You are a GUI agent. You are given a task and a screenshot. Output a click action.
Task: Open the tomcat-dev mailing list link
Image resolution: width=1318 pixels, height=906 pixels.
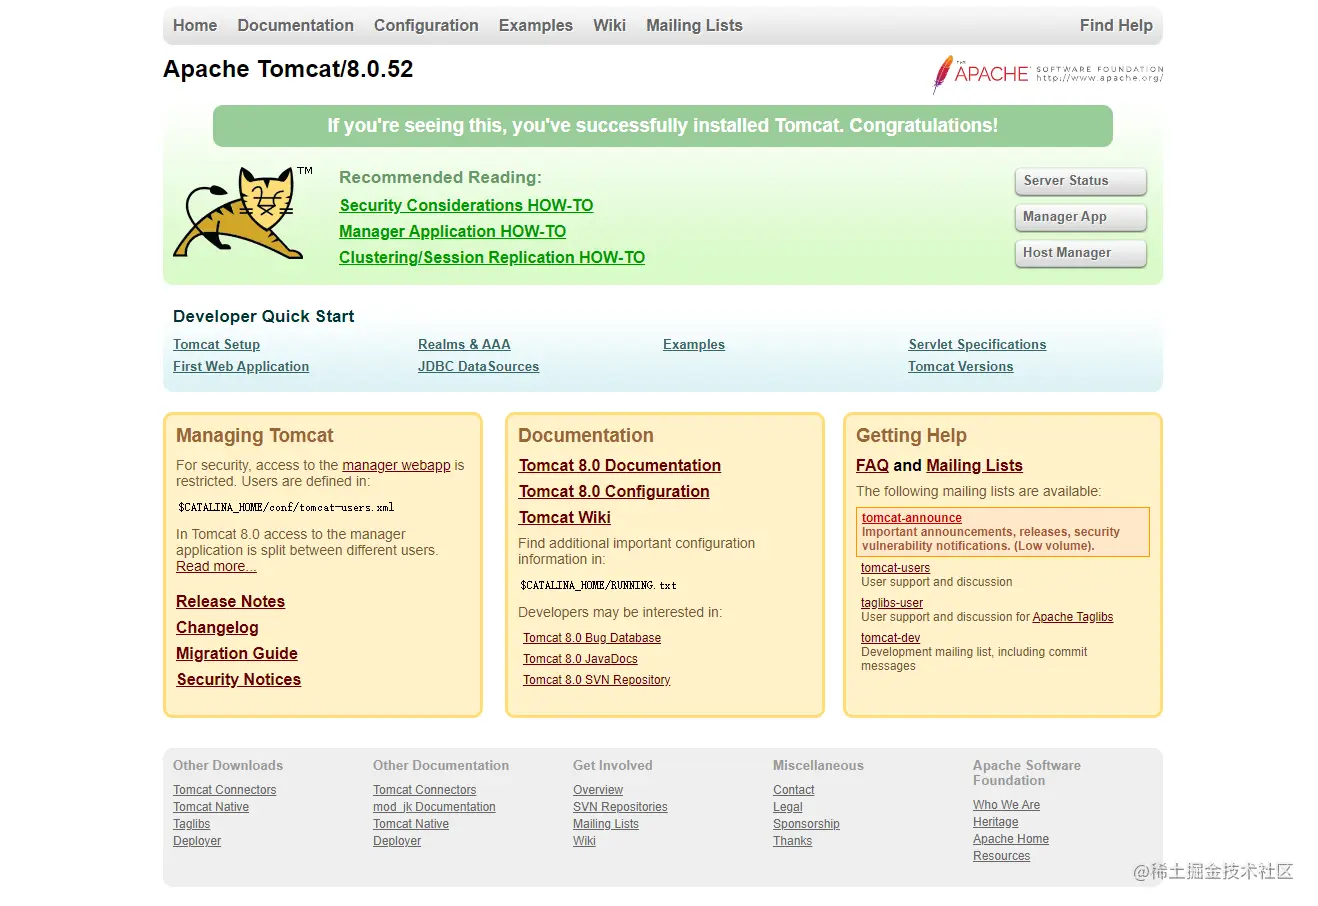[x=890, y=638]
